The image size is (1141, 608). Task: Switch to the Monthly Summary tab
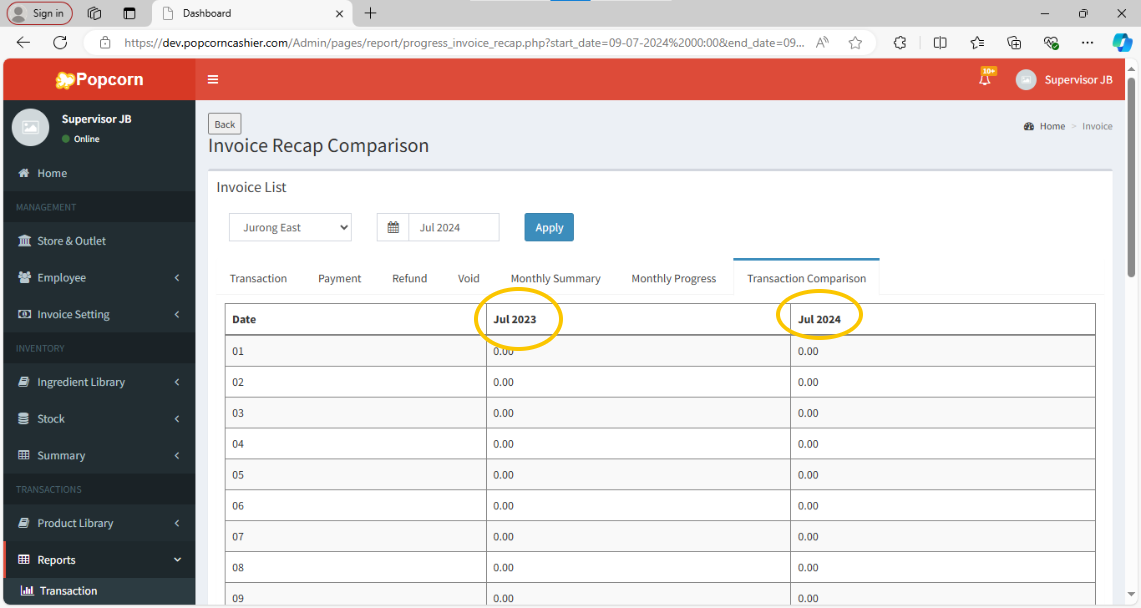pyautogui.click(x=555, y=279)
